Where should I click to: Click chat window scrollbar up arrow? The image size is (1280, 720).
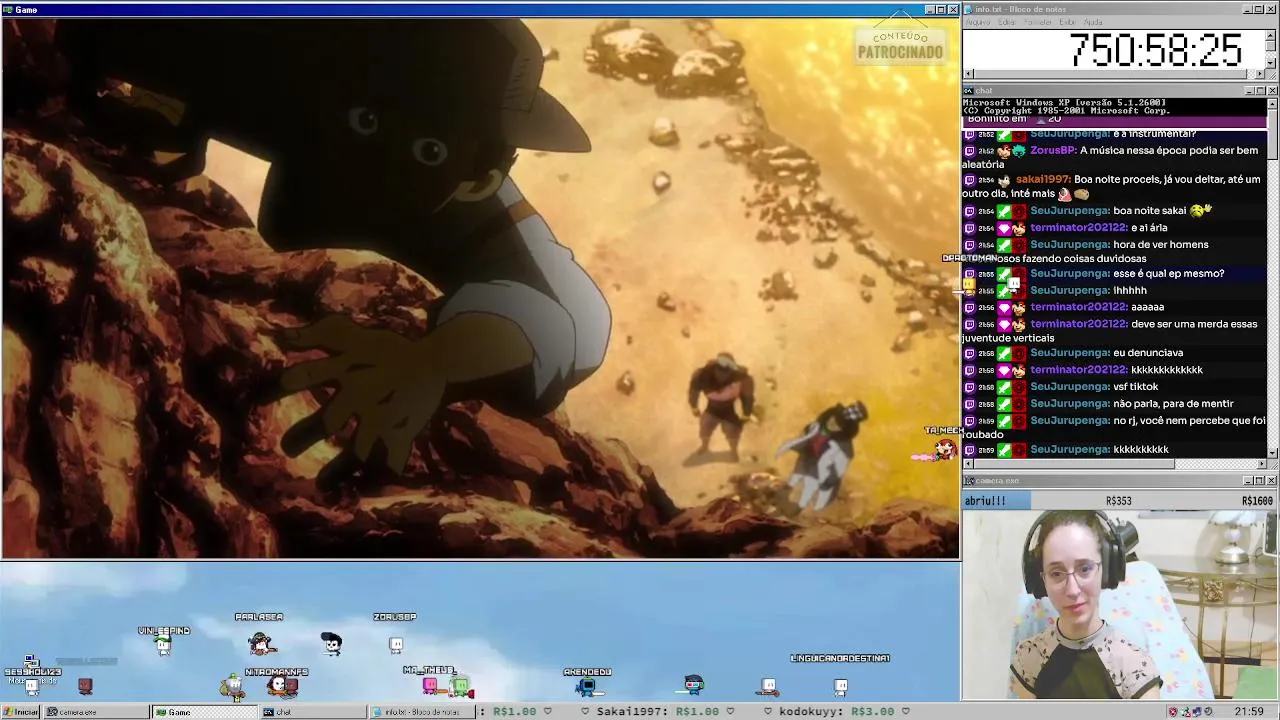1272,104
